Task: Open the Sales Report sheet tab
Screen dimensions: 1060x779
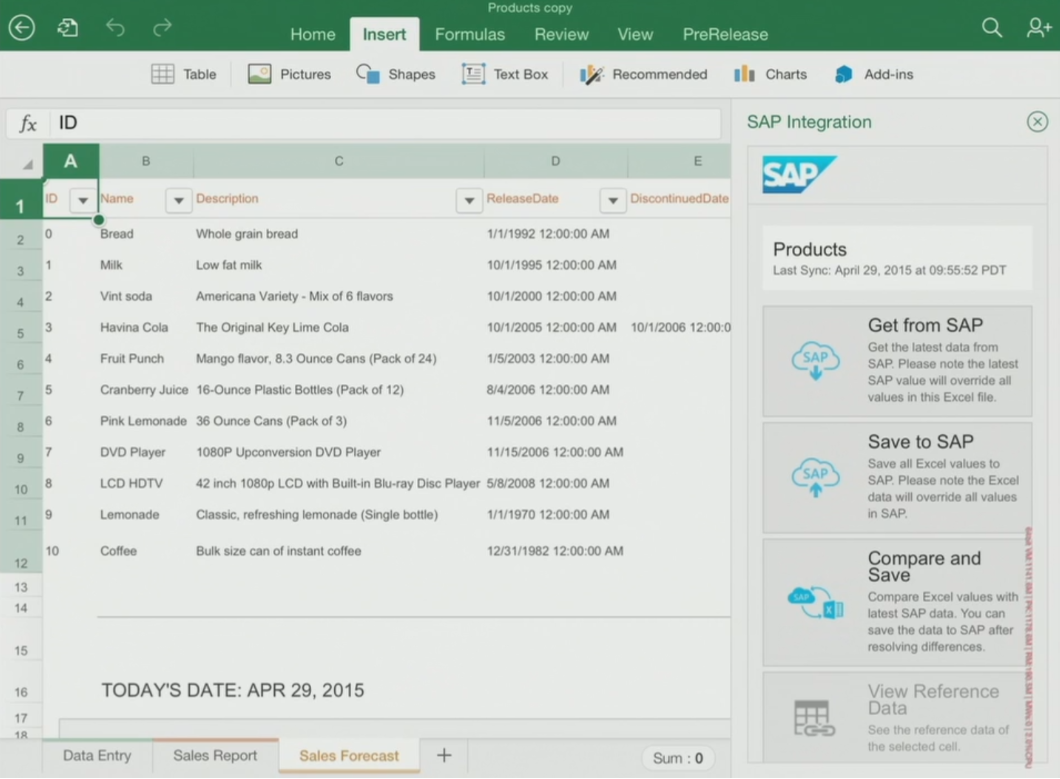Action: [215, 756]
